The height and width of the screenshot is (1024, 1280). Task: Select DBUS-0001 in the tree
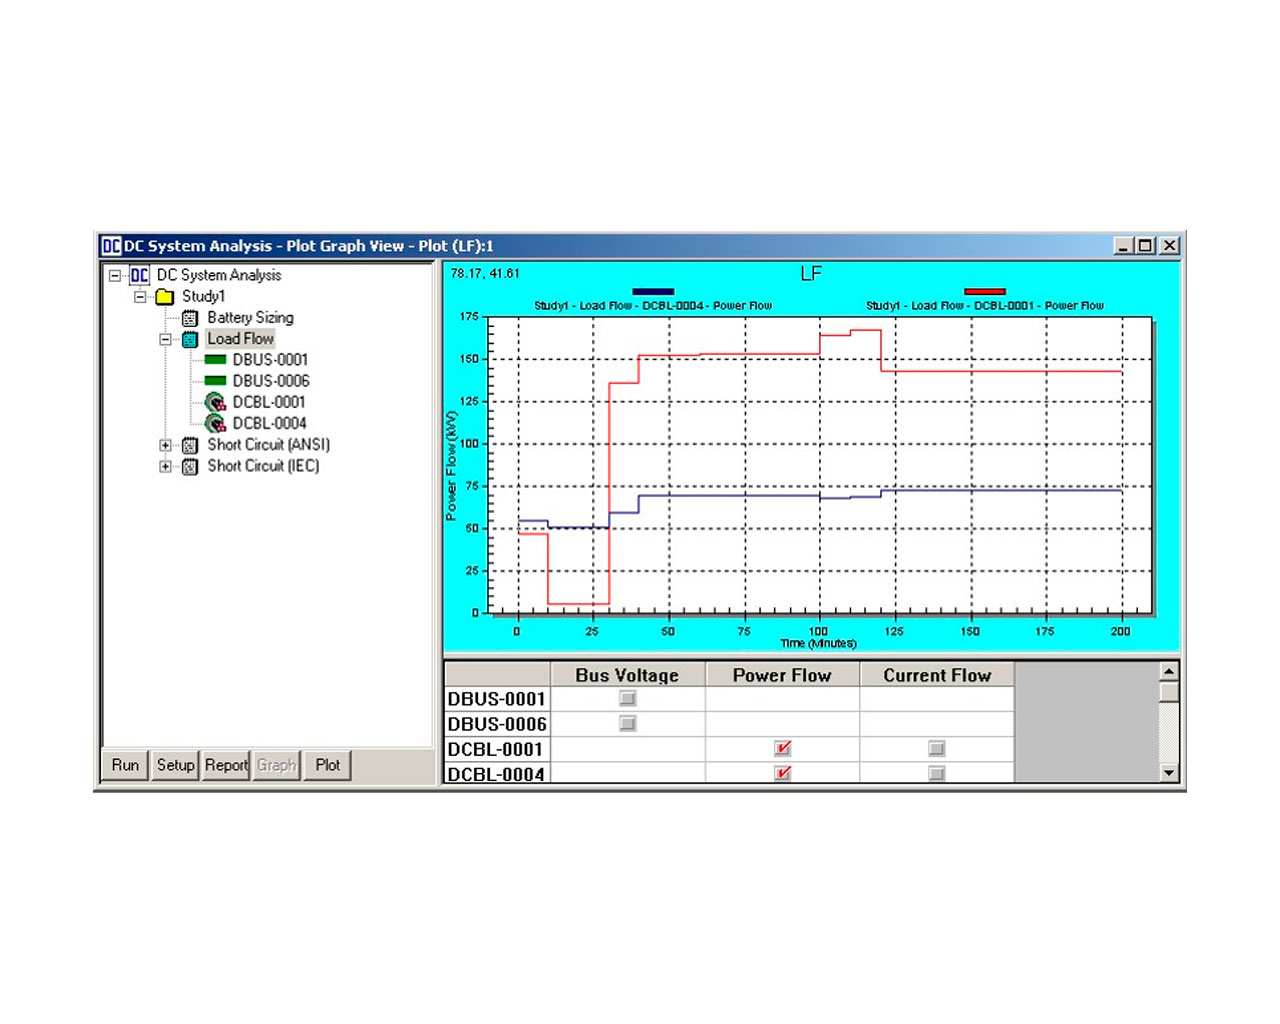[x=270, y=360]
